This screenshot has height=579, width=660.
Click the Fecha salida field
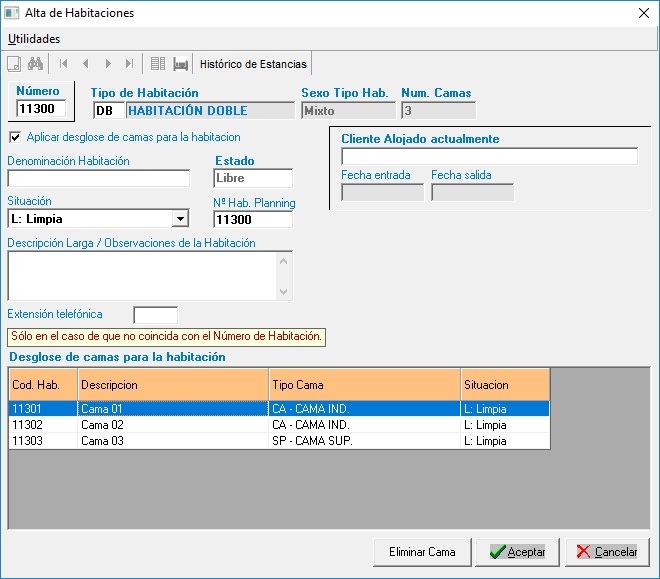click(472, 193)
